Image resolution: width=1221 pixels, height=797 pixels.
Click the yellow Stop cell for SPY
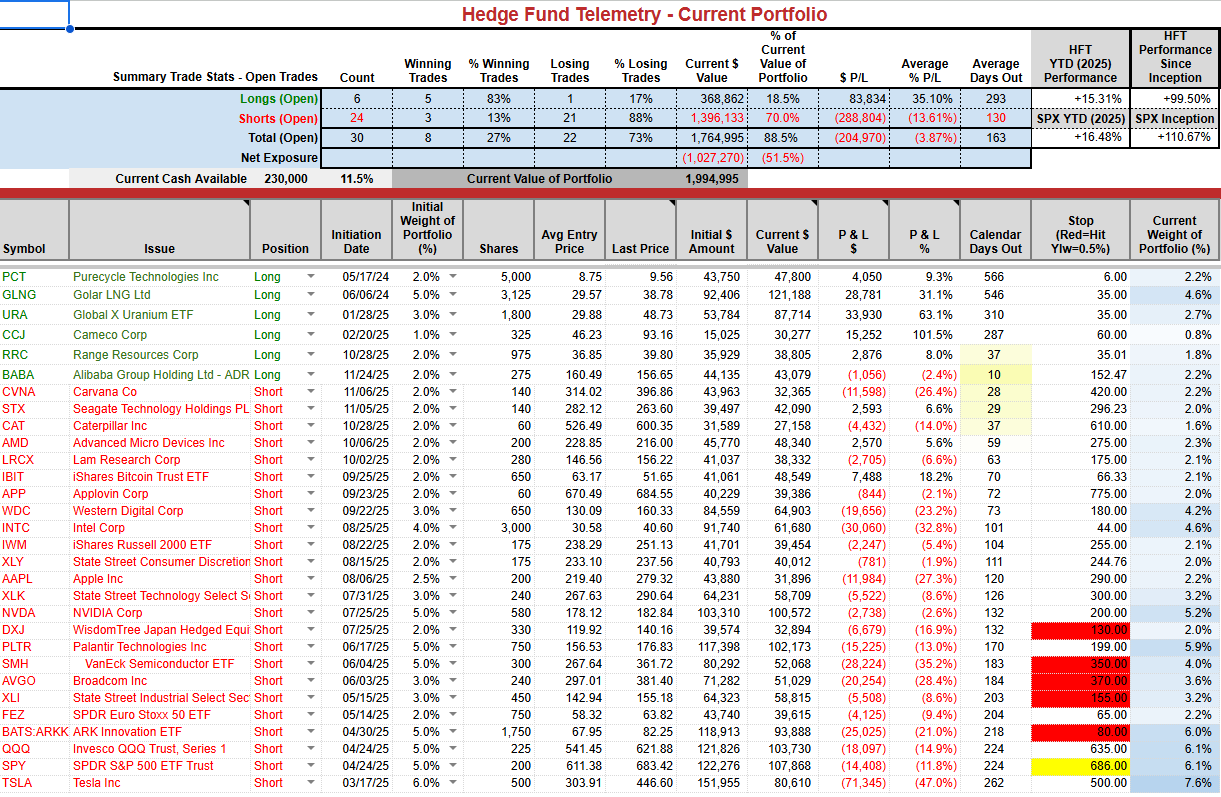point(1080,766)
